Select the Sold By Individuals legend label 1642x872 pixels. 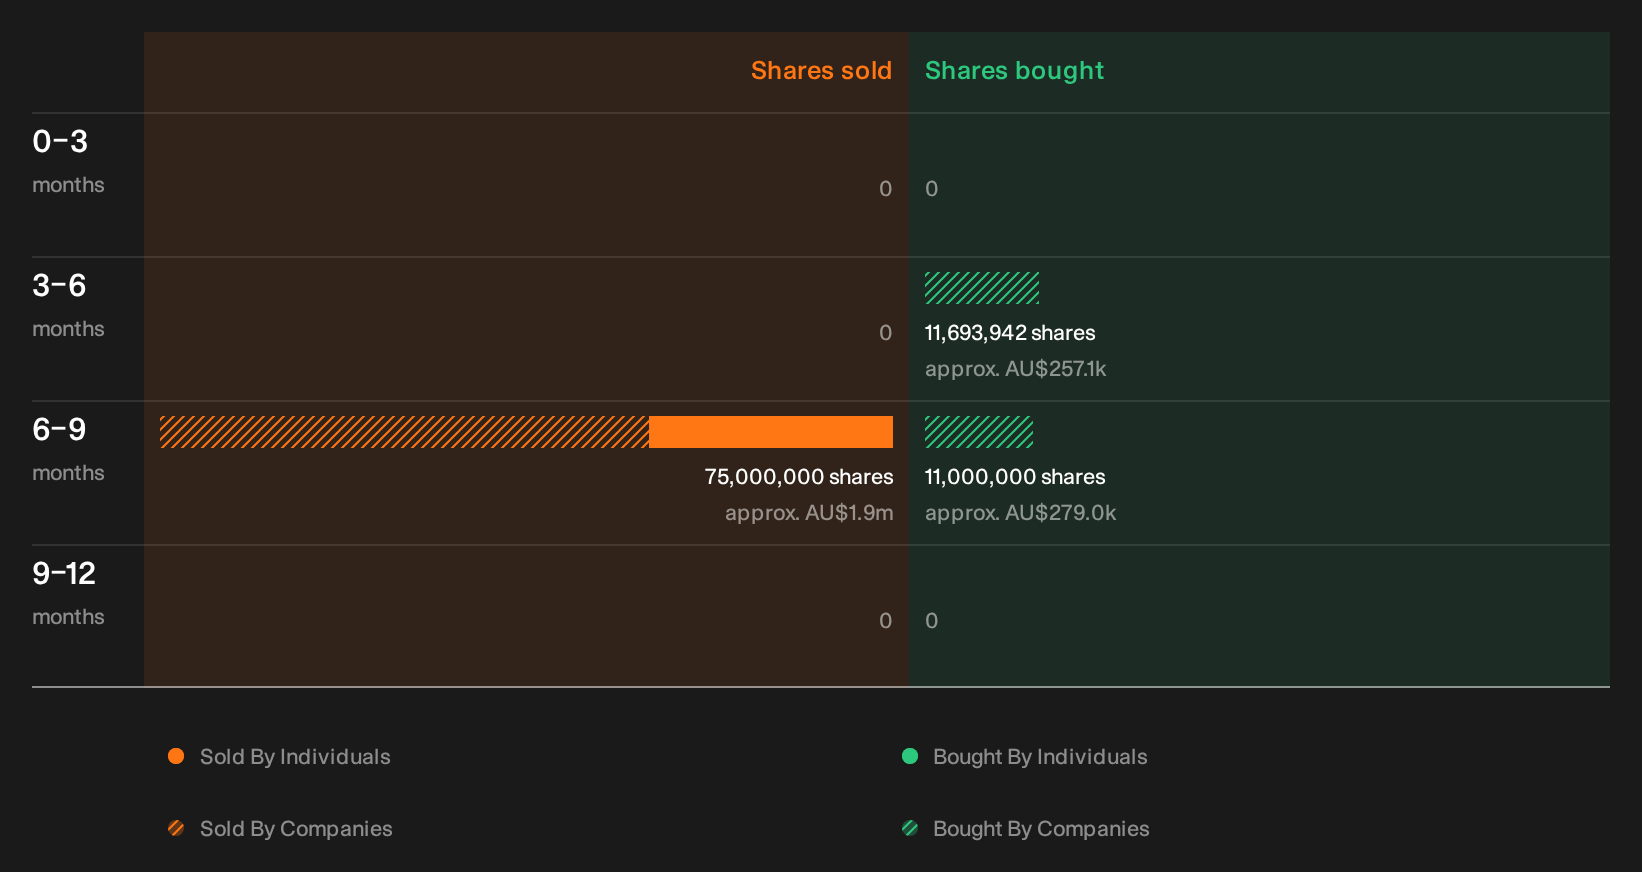click(x=295, y=757)
